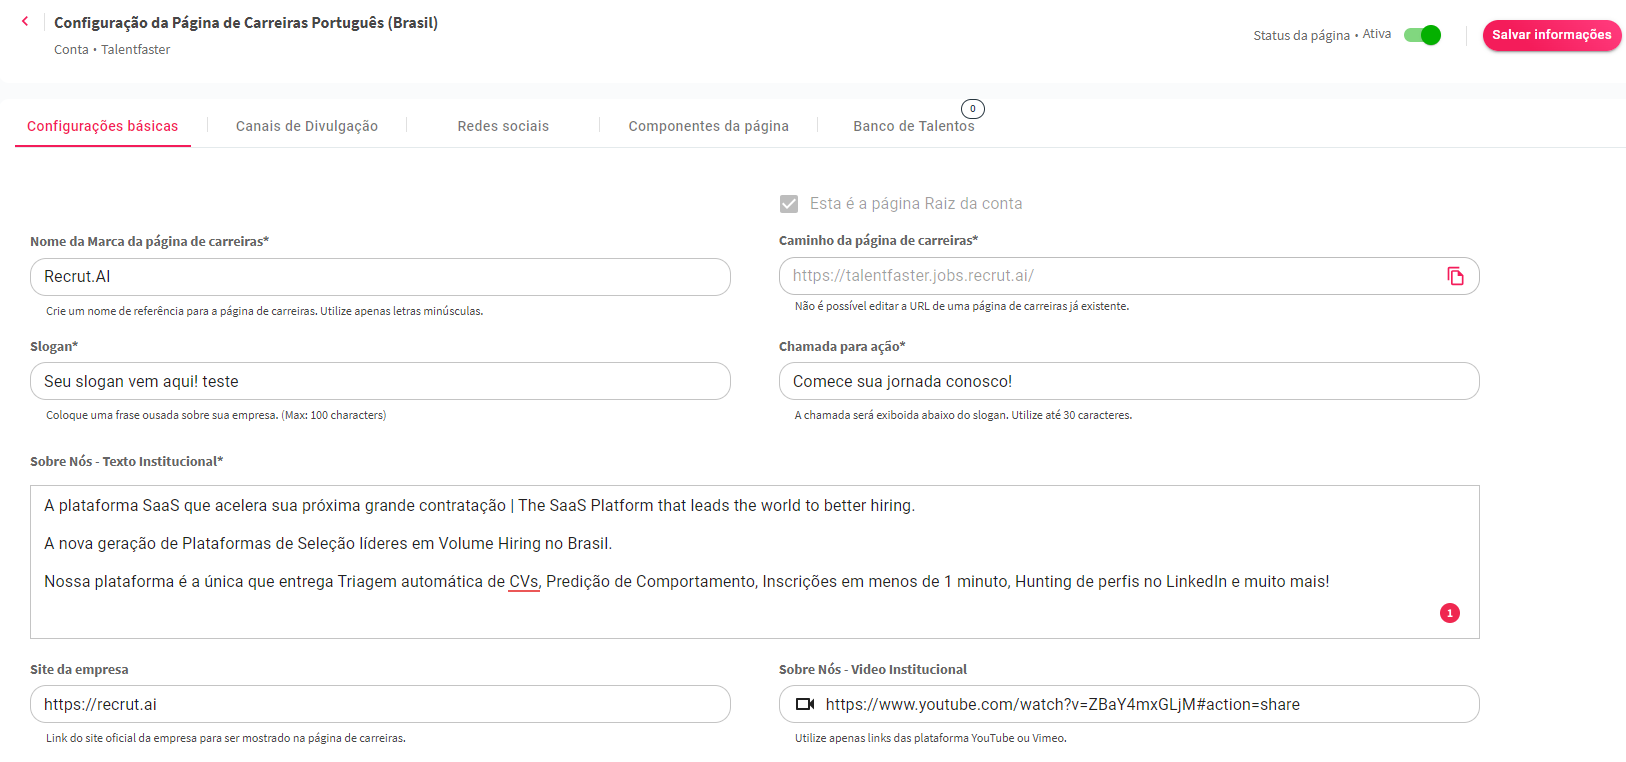Edit the brand name field Recrut.AI
This screenshot has height=762, width=1626.
click(380, 277)
